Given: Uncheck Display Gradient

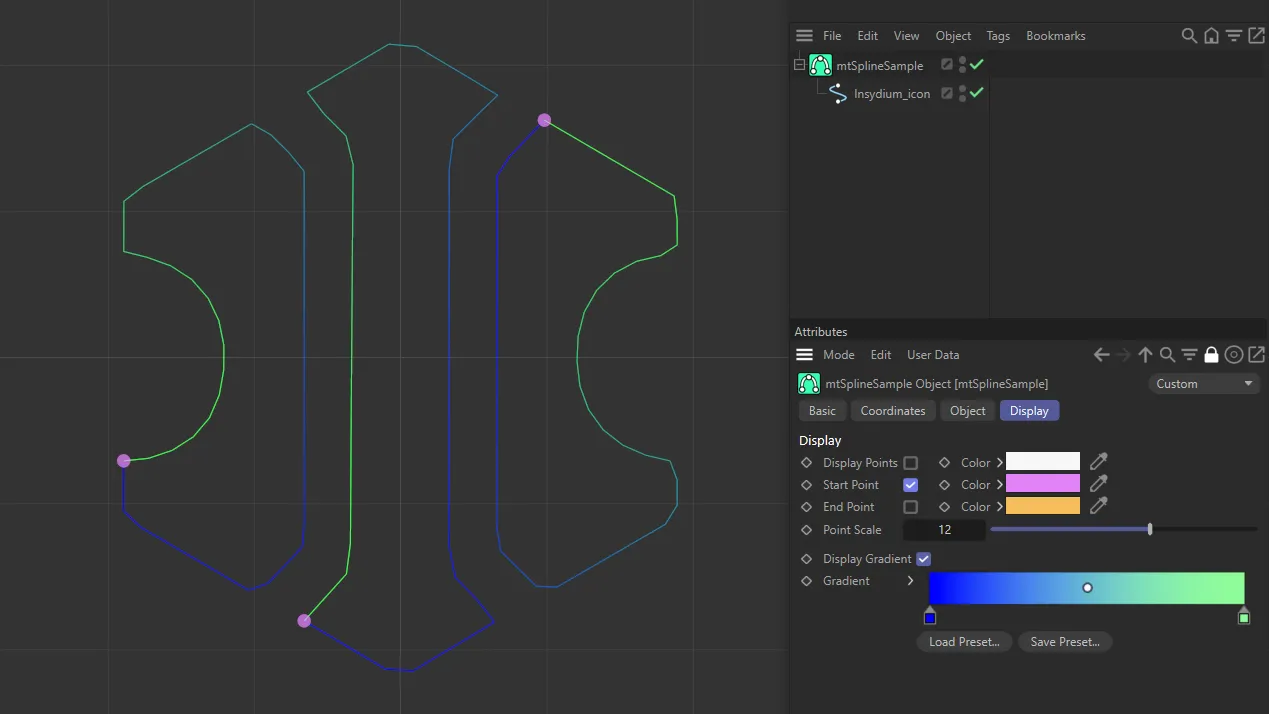Looking at the screenshot, I should tap(922, 559).
